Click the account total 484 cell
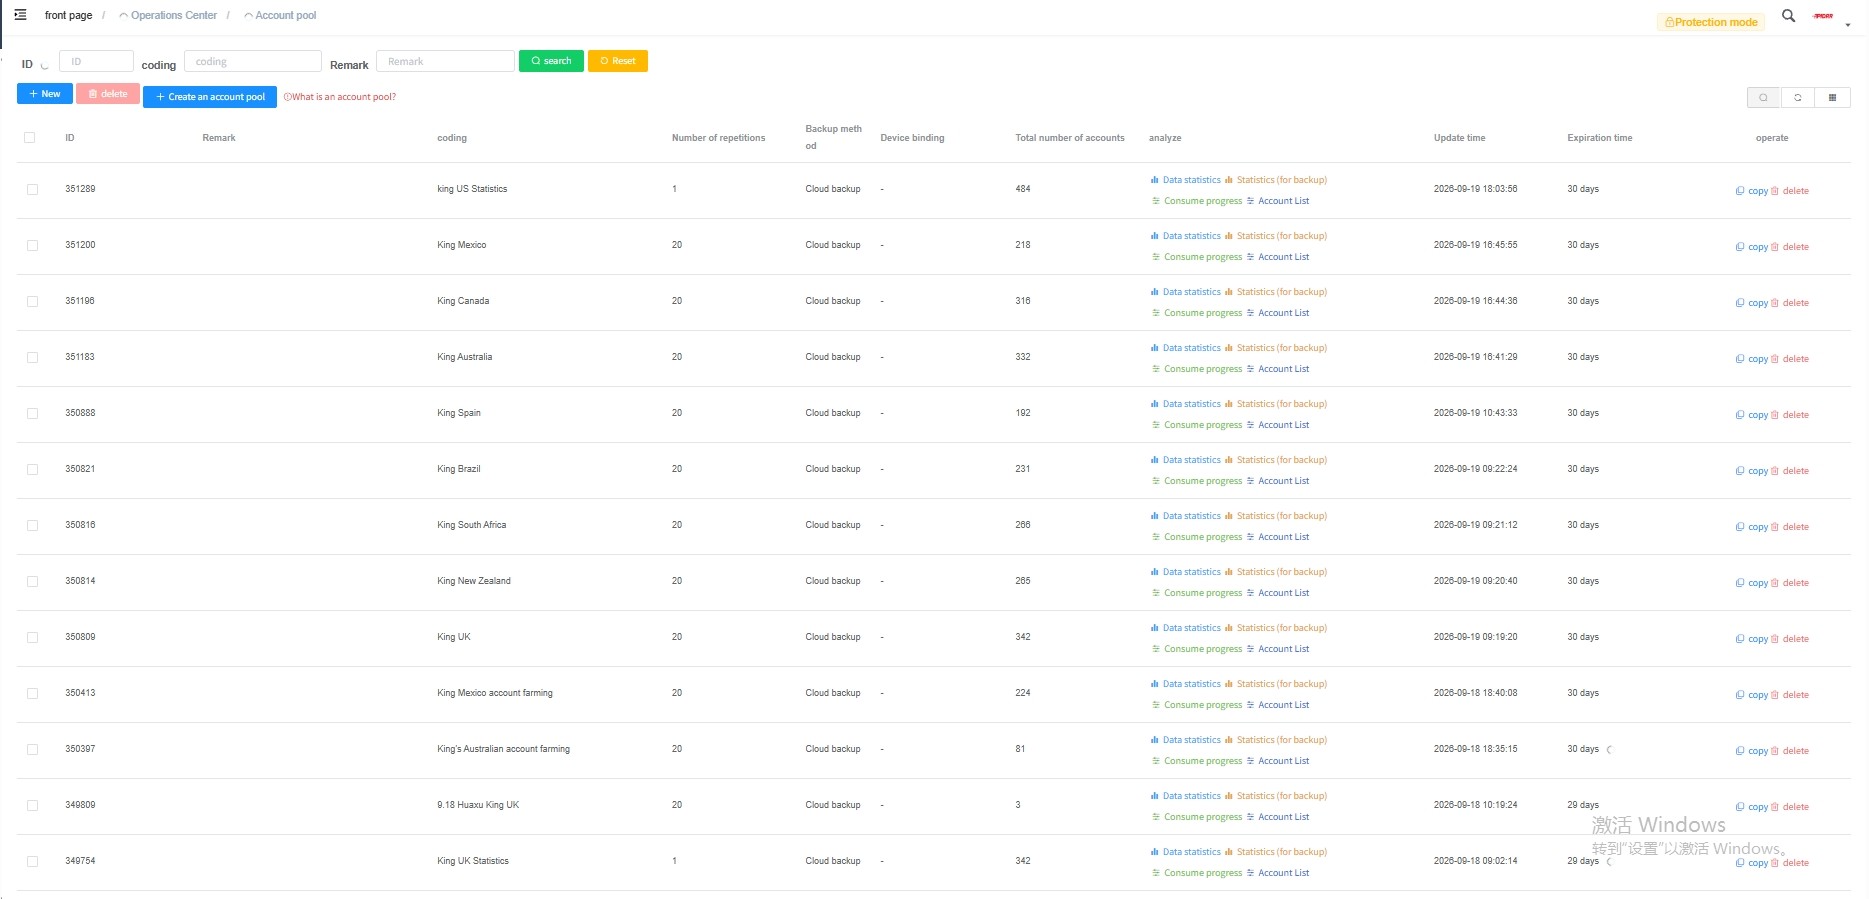The image size is (1869, 899). [1023, 189]
